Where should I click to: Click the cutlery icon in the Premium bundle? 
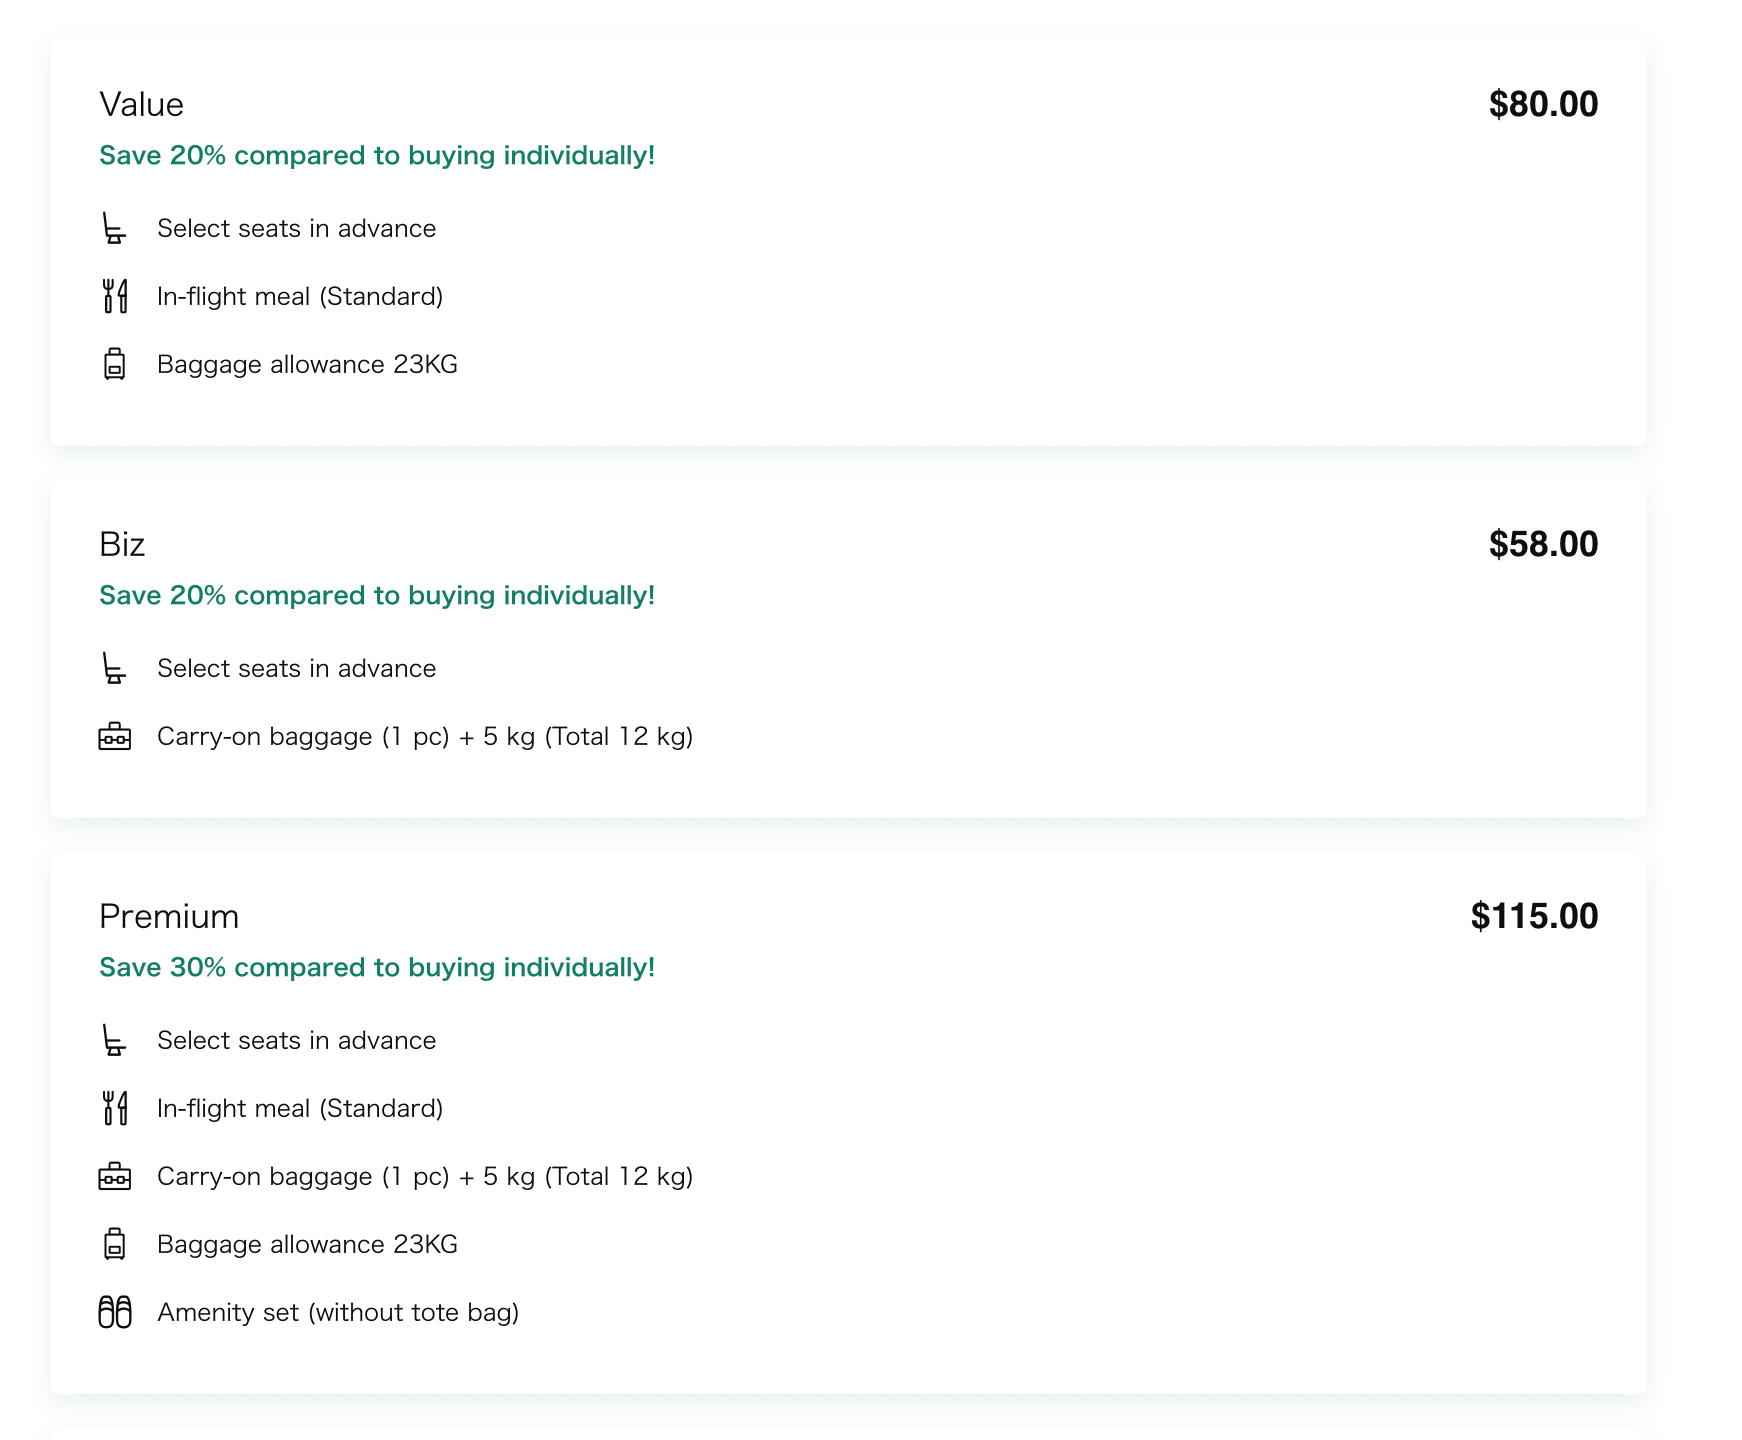pyautogui.click(x=115, y=1108)
